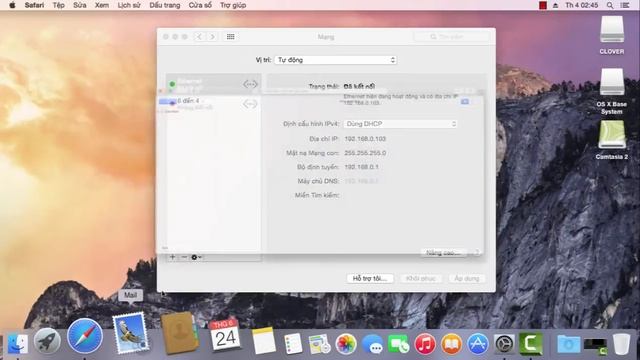The height and width of the screenshot is (360, 640).
Task: Open Notes from the Dock
Action: (x=264, y=340)
